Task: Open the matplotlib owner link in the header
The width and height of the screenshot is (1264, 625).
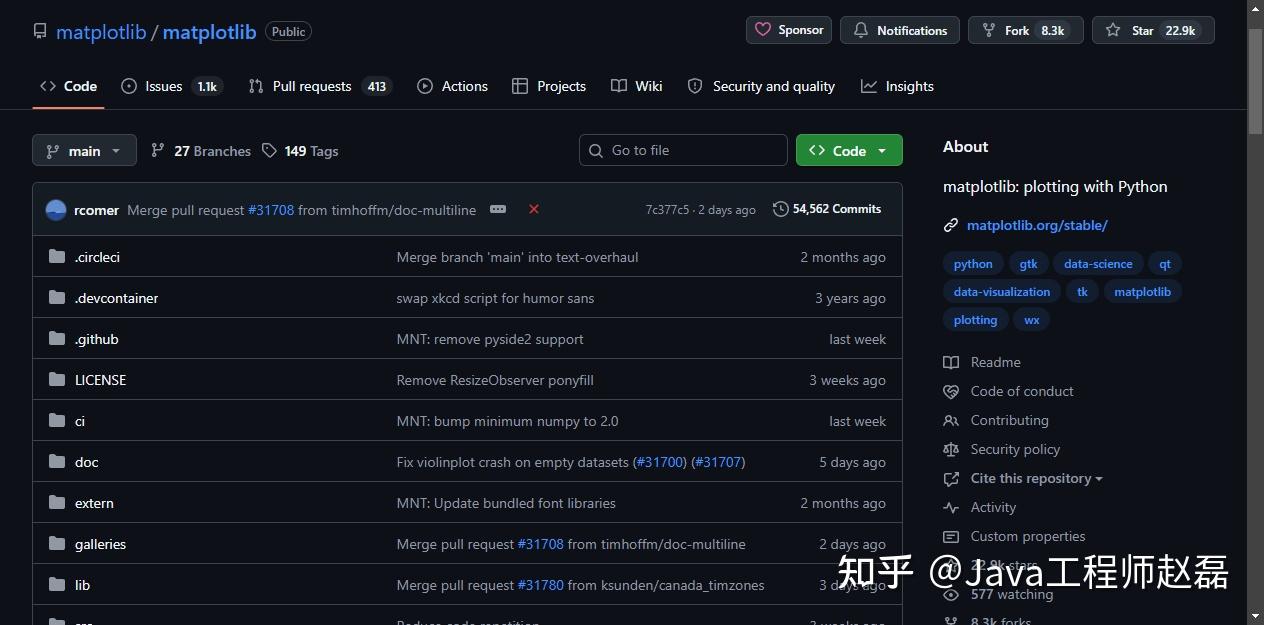Action: [x=101, y=32]
